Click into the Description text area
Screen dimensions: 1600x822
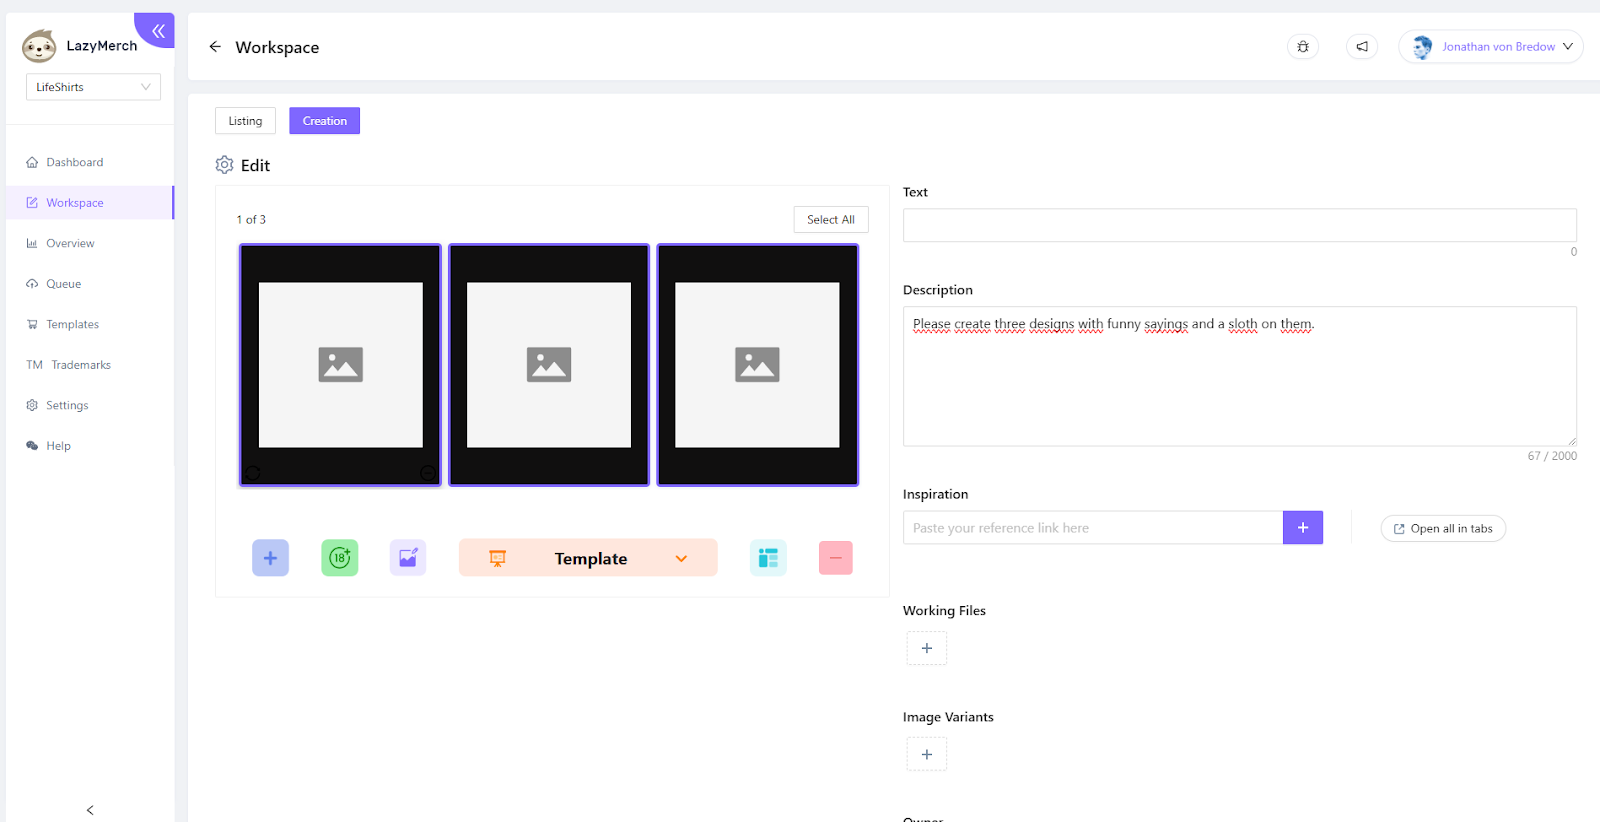click(x=1240, y=376)
